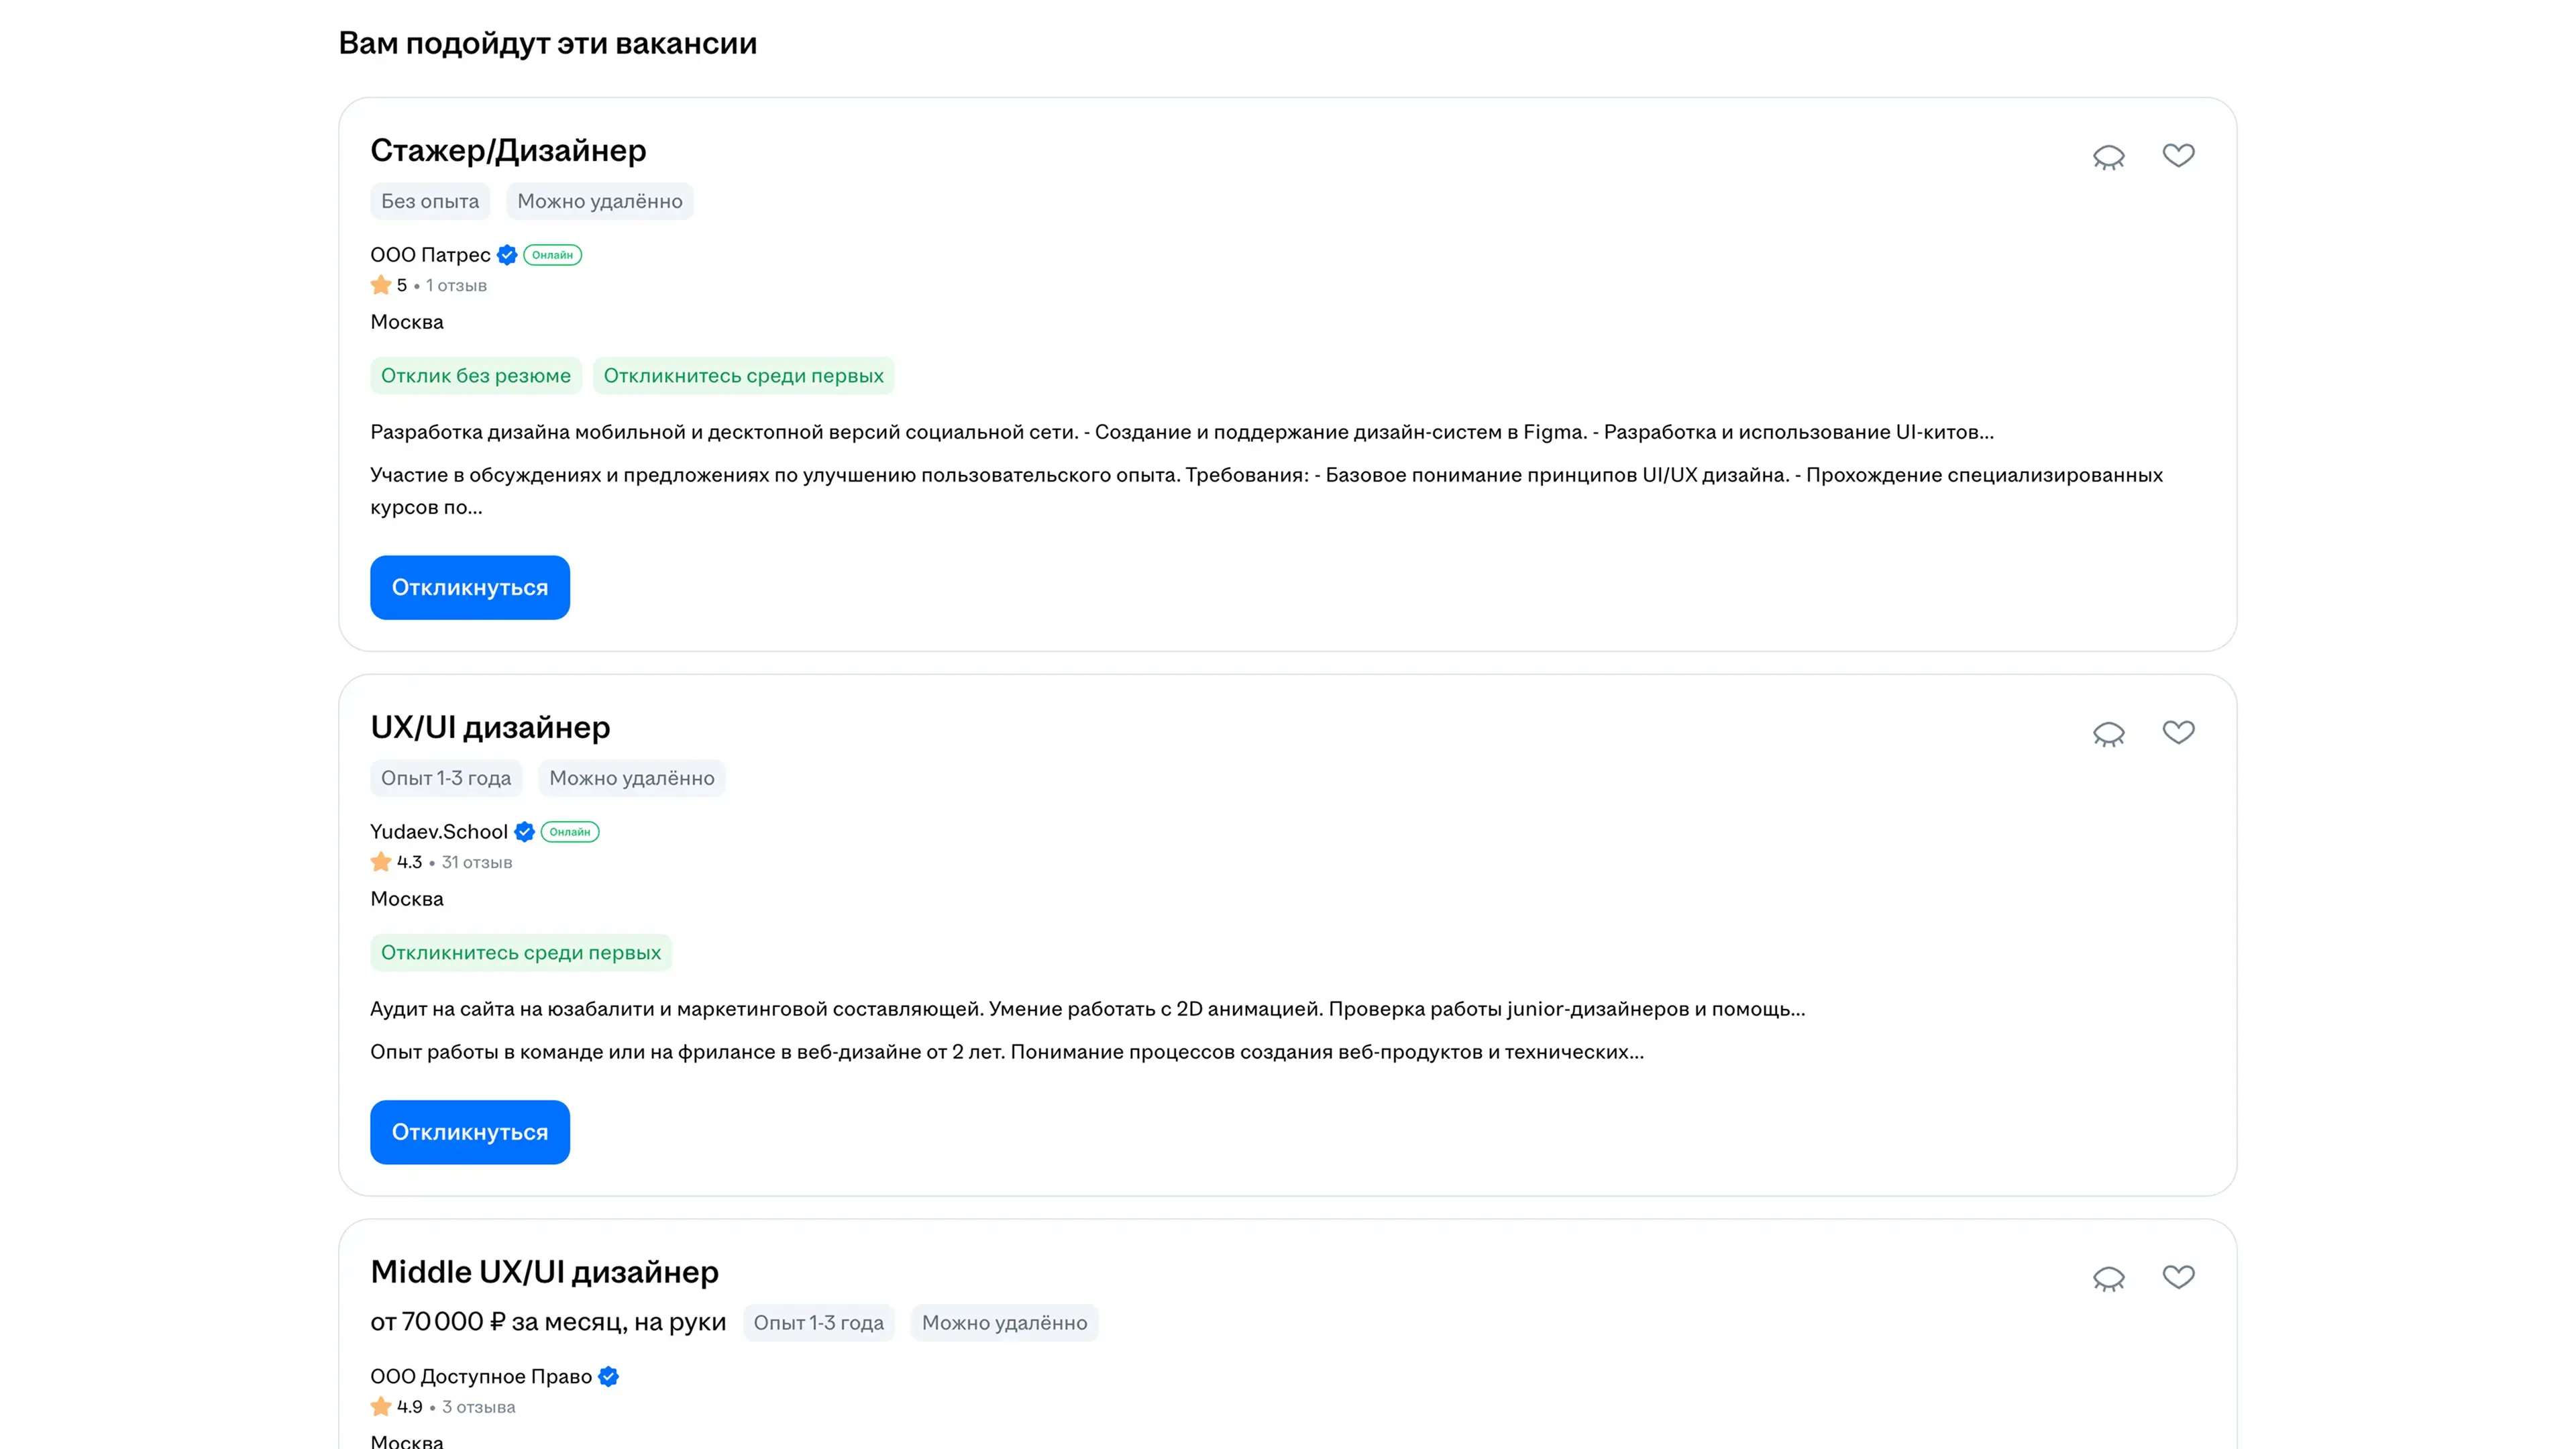Favorite the UX/UI дизайнер vacancy

click(2178, 732)
